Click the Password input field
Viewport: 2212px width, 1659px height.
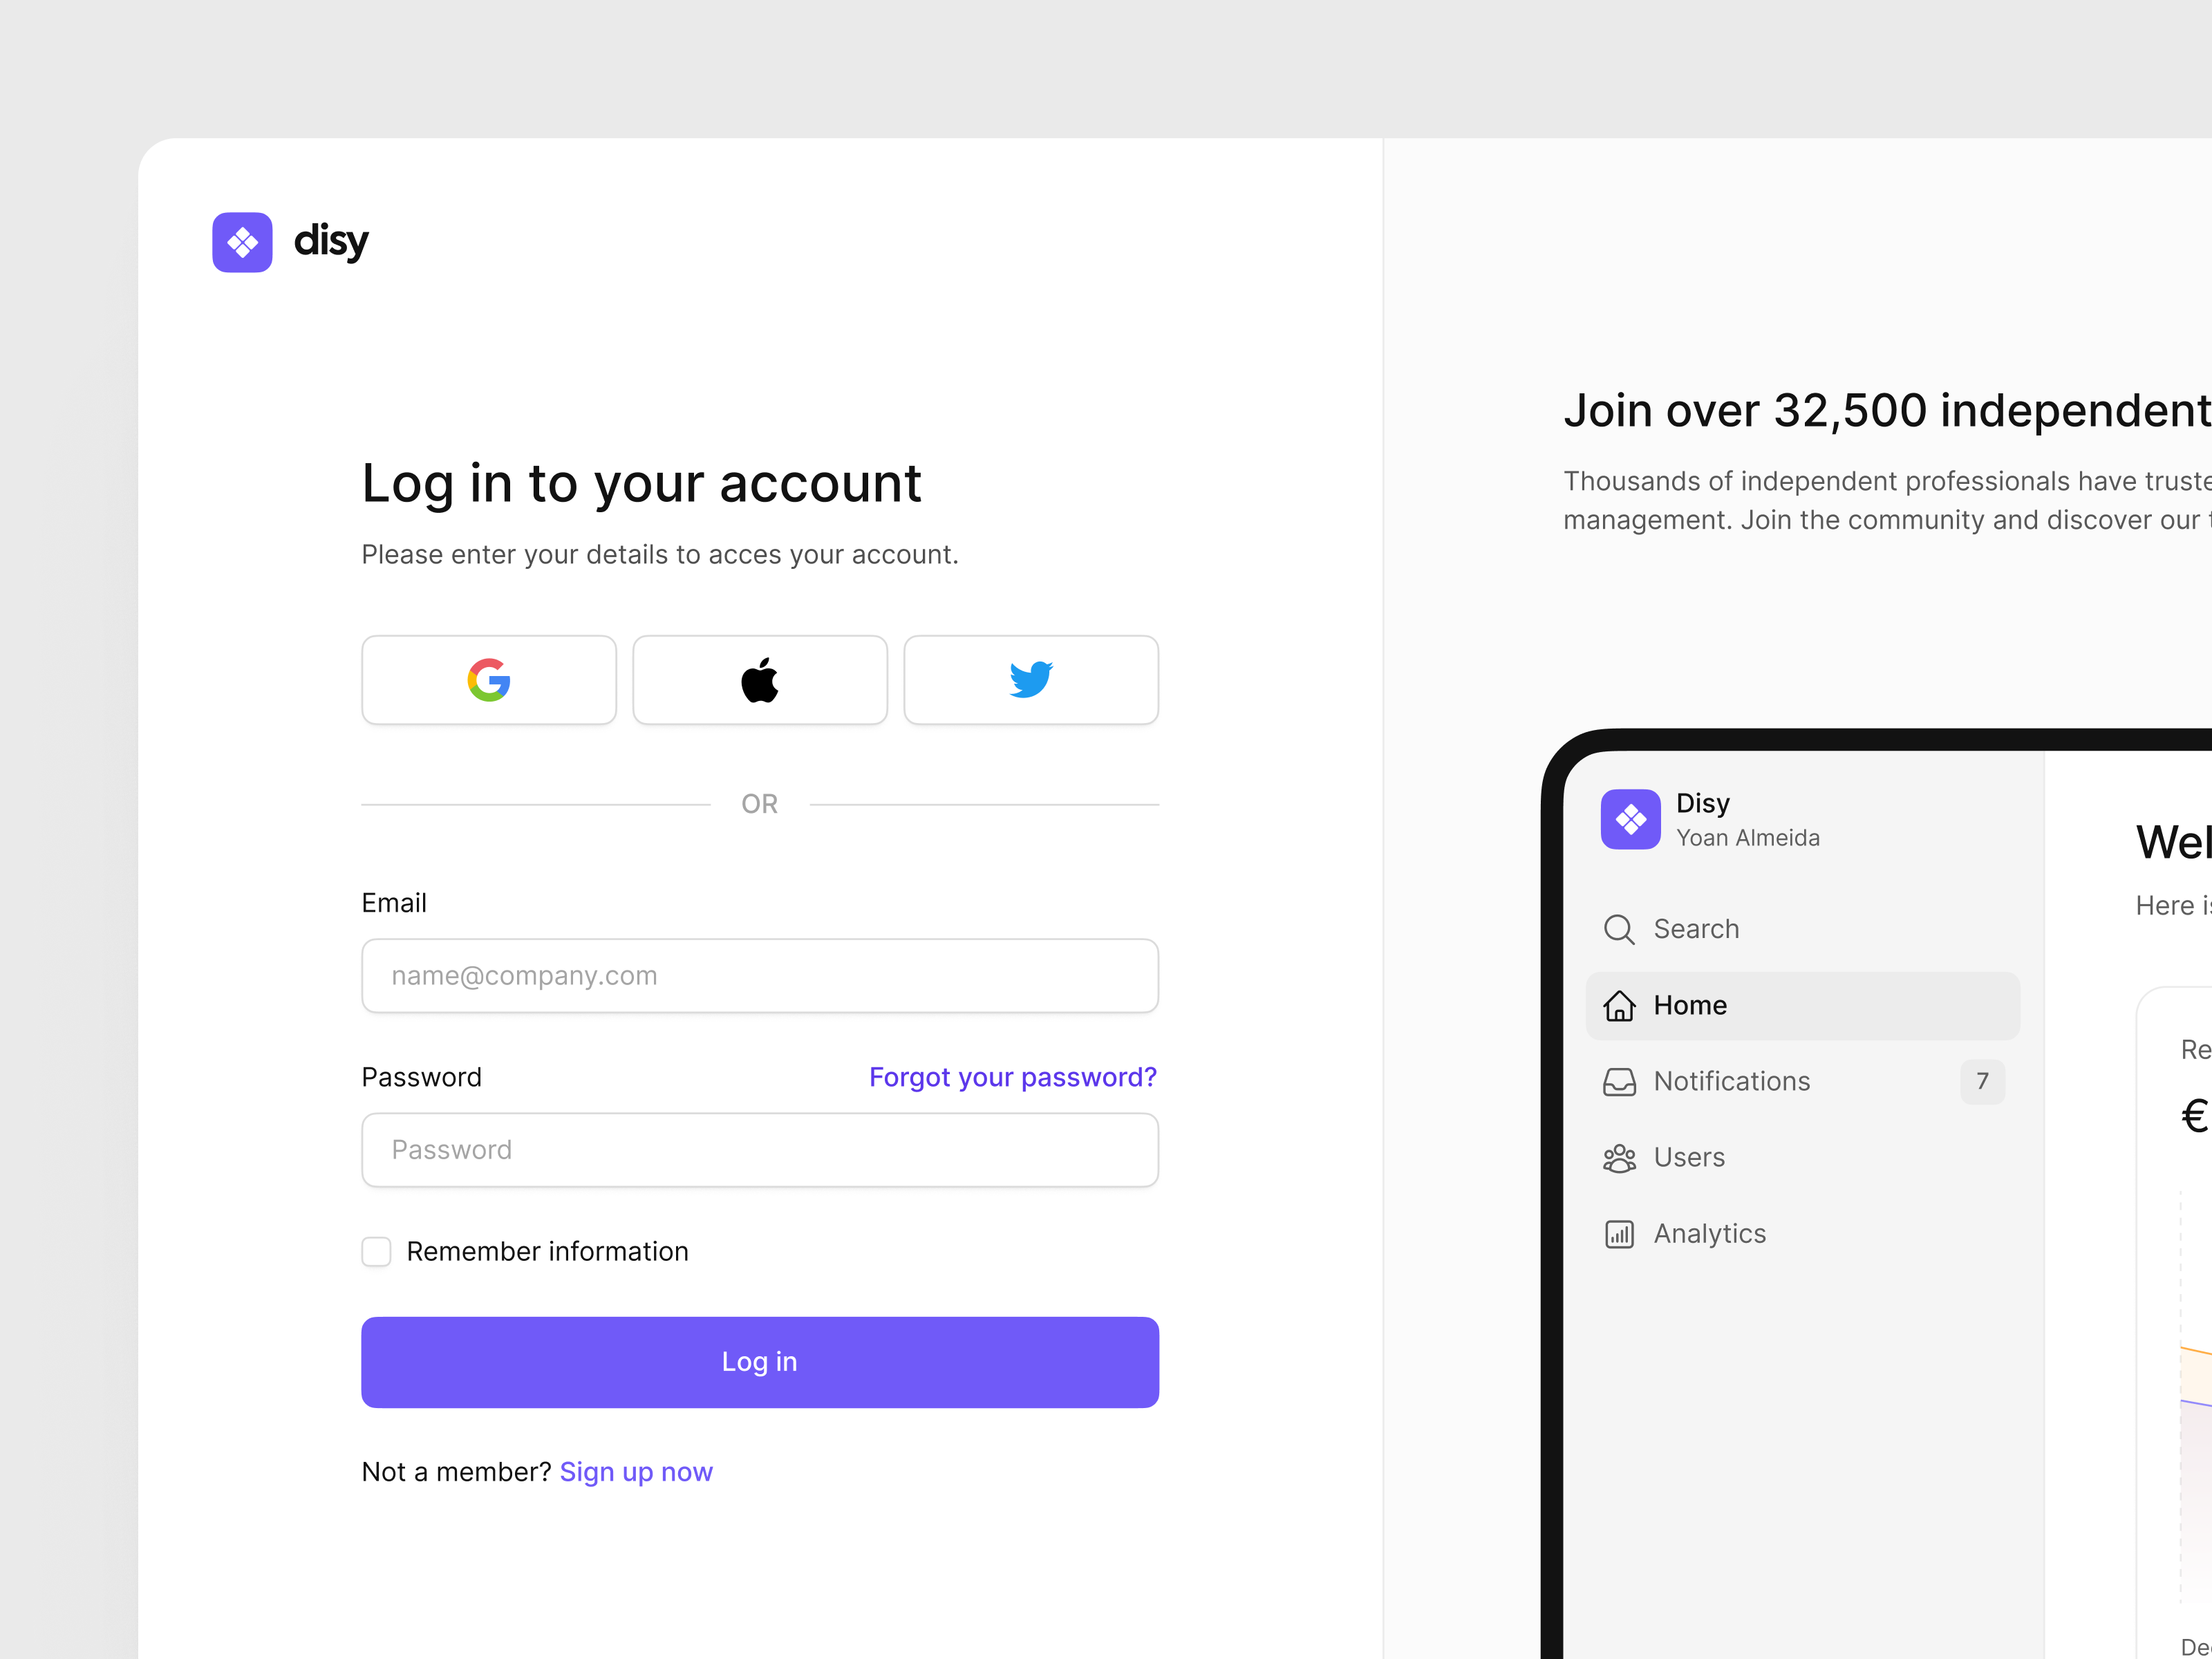click(x=759, y=1149)
